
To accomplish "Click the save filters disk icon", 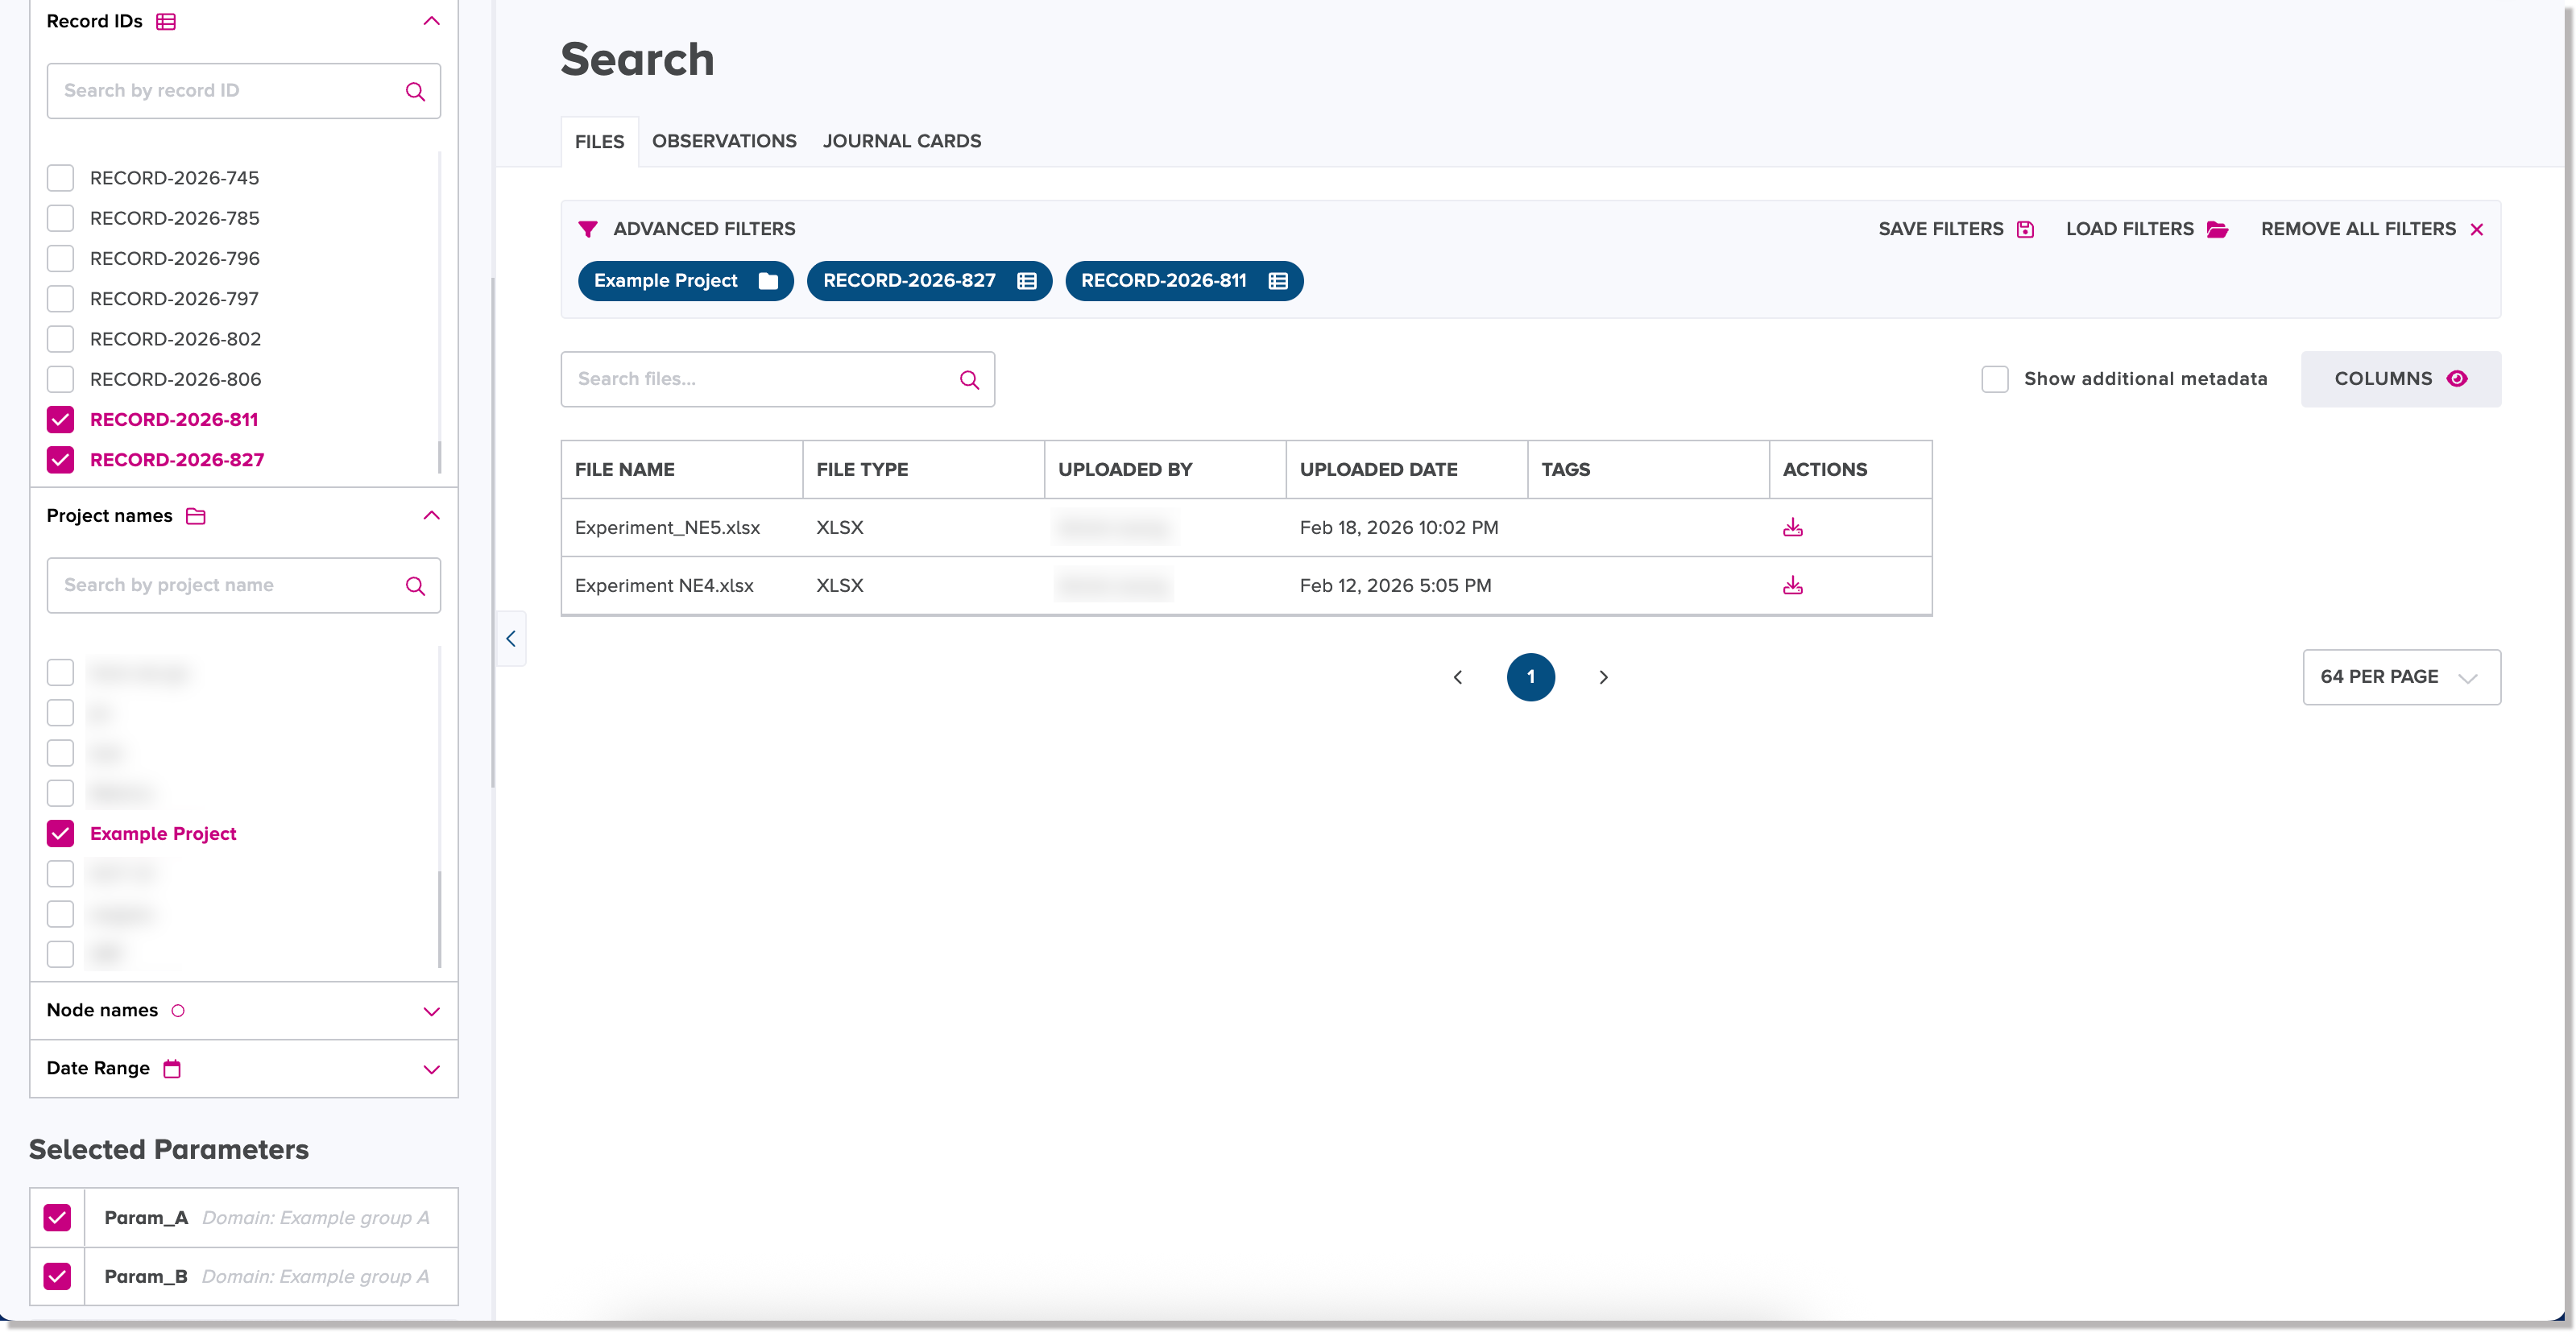I will [x=2025, y=229].
